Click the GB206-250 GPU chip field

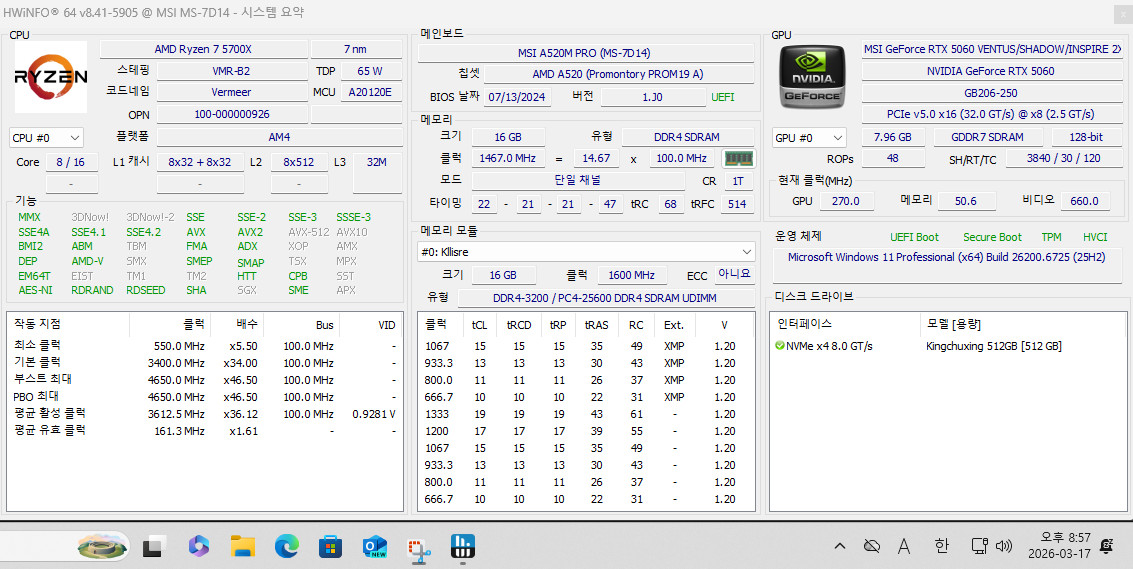991,93
